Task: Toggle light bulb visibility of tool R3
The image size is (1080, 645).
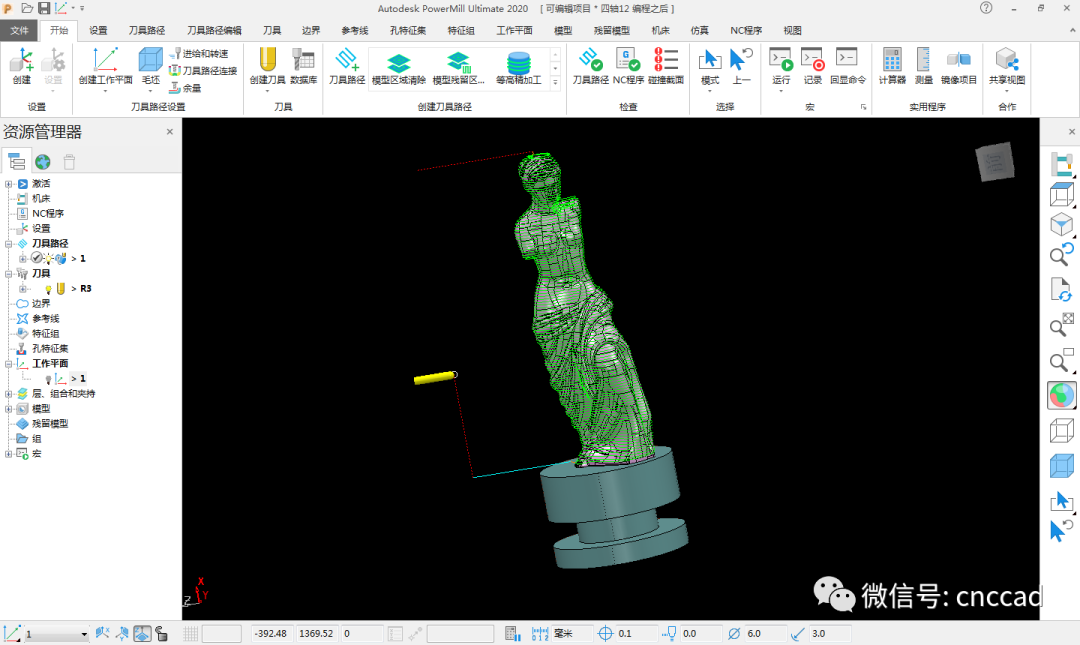Action: pos(48,289)
